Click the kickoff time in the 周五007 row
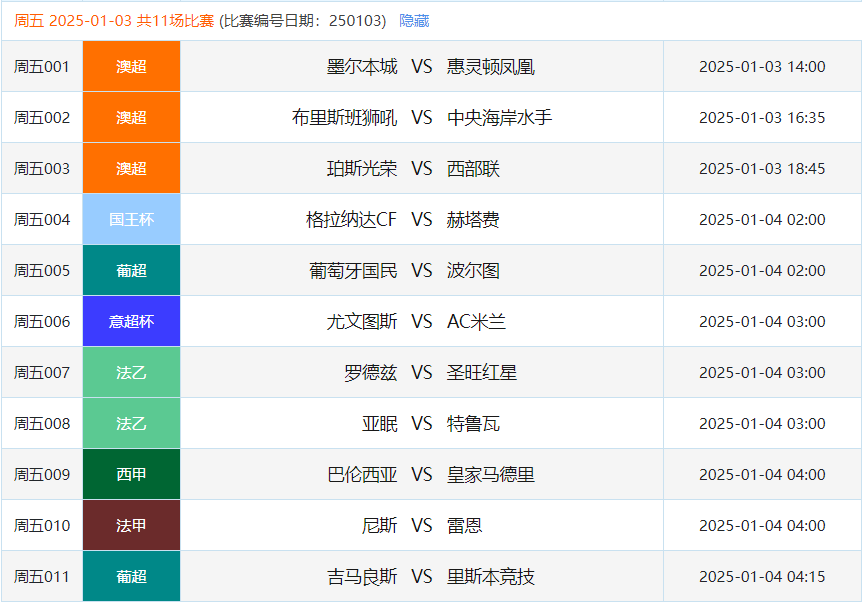This screenshot has width=862, height=602. coord(762,373)
